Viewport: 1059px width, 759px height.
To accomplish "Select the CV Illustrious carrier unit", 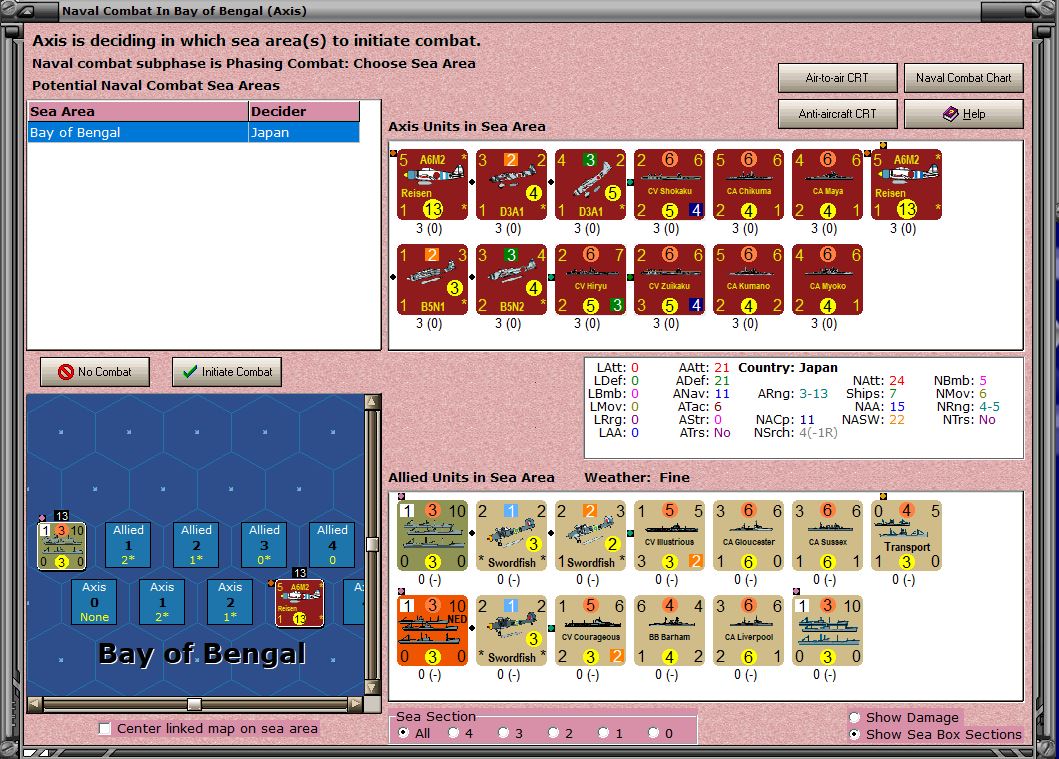I will 669,535.
